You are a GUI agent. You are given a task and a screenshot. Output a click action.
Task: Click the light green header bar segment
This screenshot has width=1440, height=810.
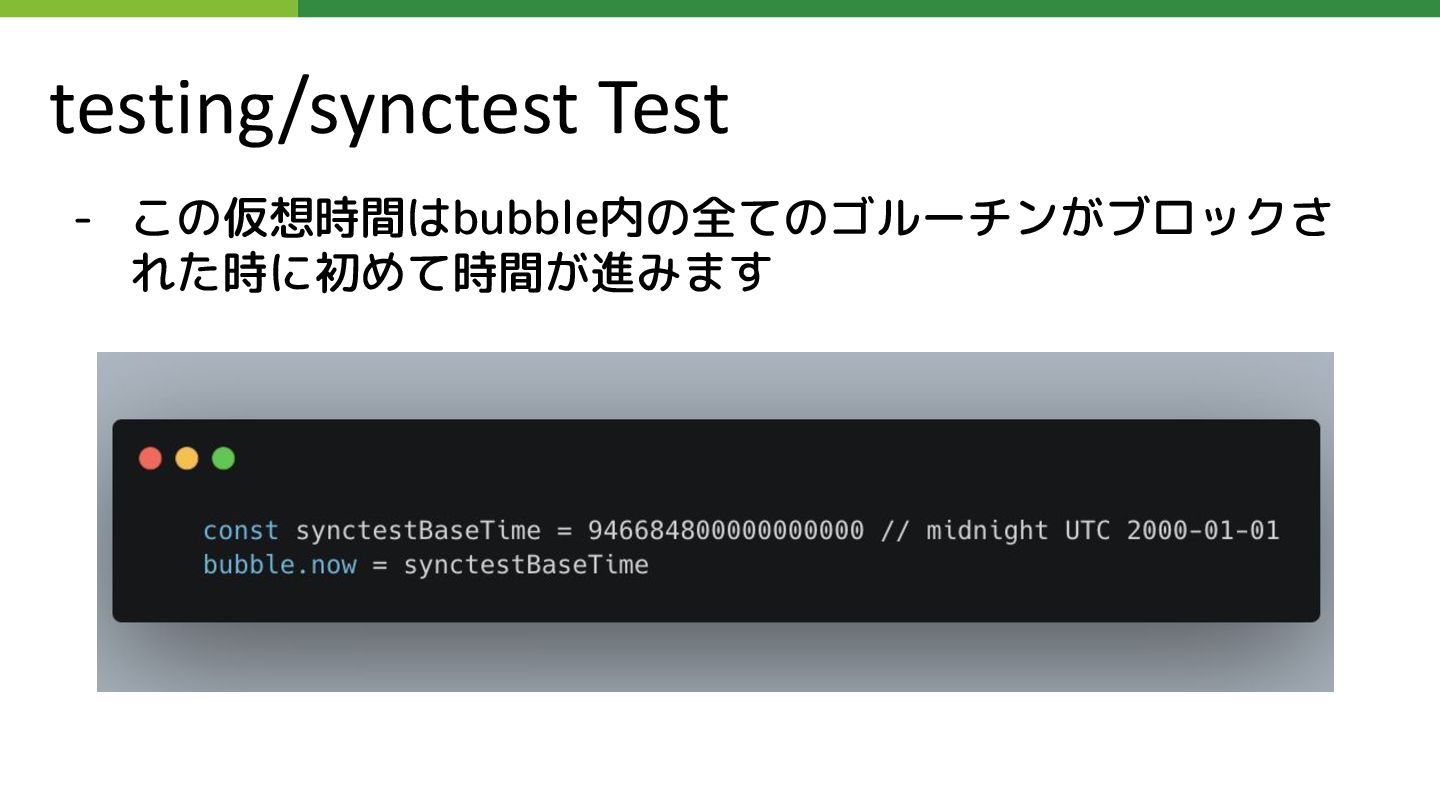pos(149,8)
